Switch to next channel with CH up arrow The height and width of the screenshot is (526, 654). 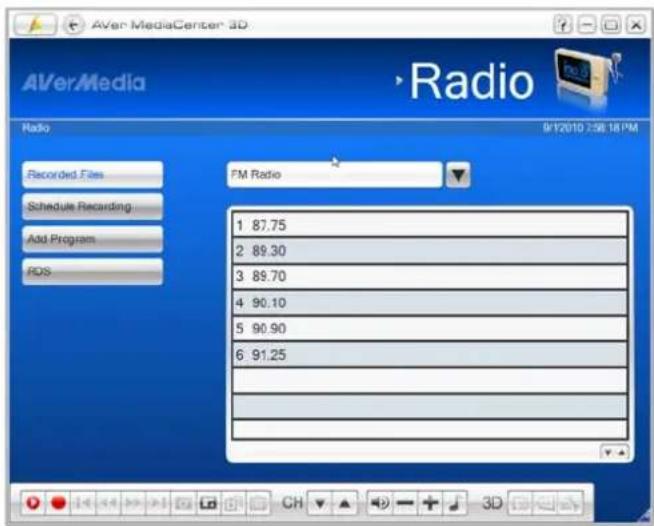pyautogui.click(x=345, y=503)
